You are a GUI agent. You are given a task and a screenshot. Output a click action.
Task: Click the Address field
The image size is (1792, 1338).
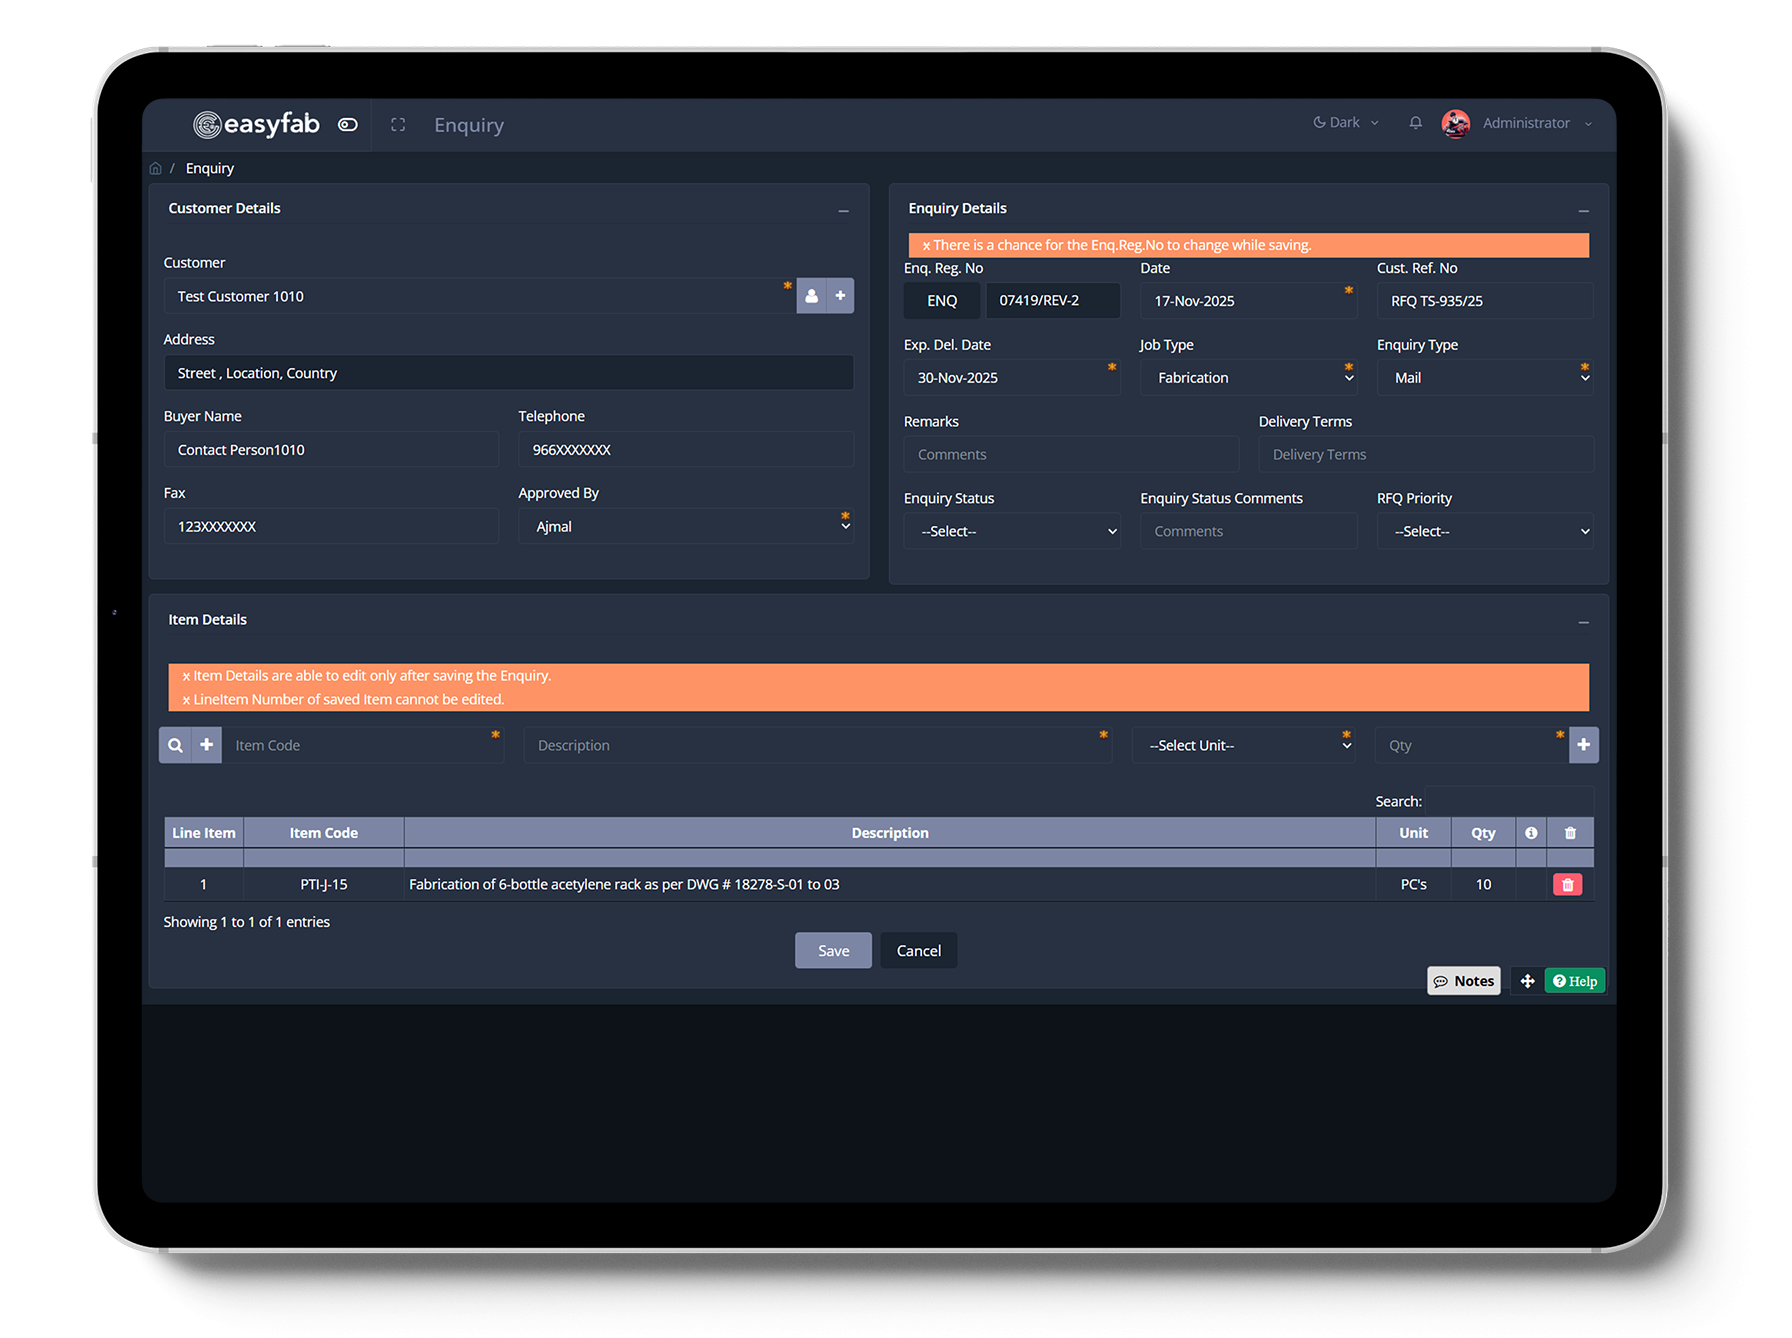click(x=508, y=373)
